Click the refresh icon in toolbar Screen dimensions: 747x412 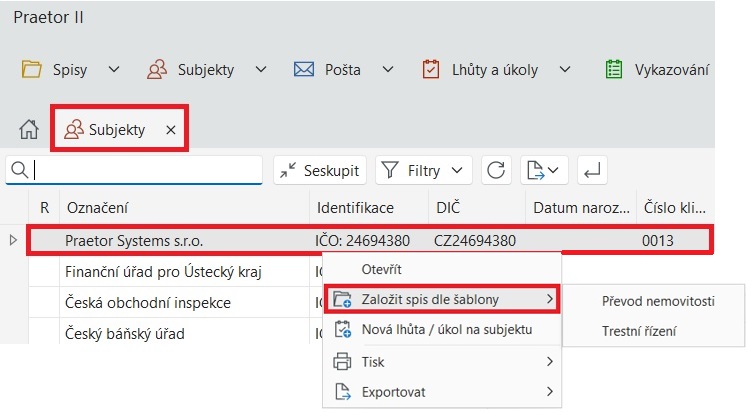[496, 171]
